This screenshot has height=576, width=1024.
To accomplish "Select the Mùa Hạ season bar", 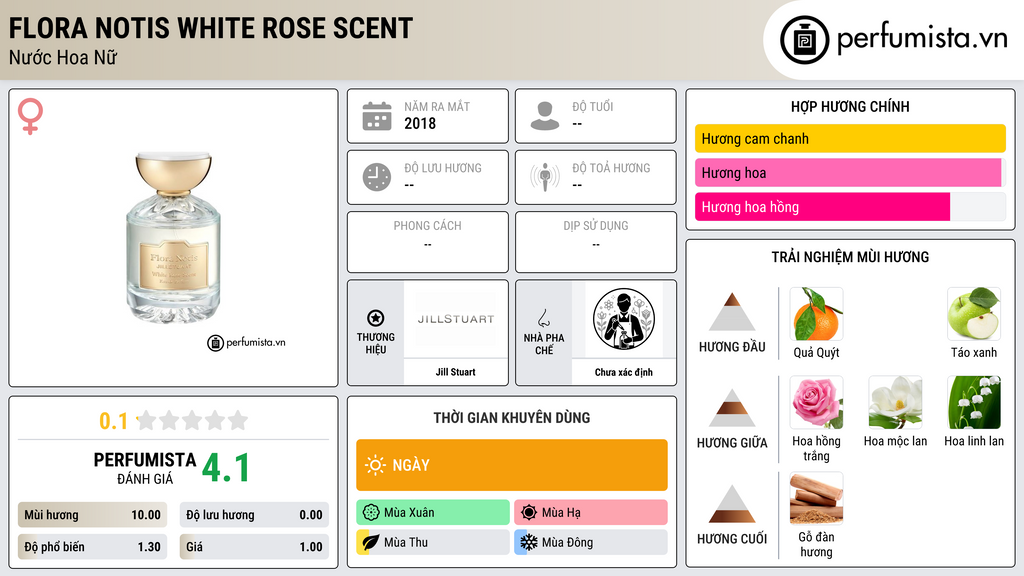I will pyautogui.click(x=591, y=512).
